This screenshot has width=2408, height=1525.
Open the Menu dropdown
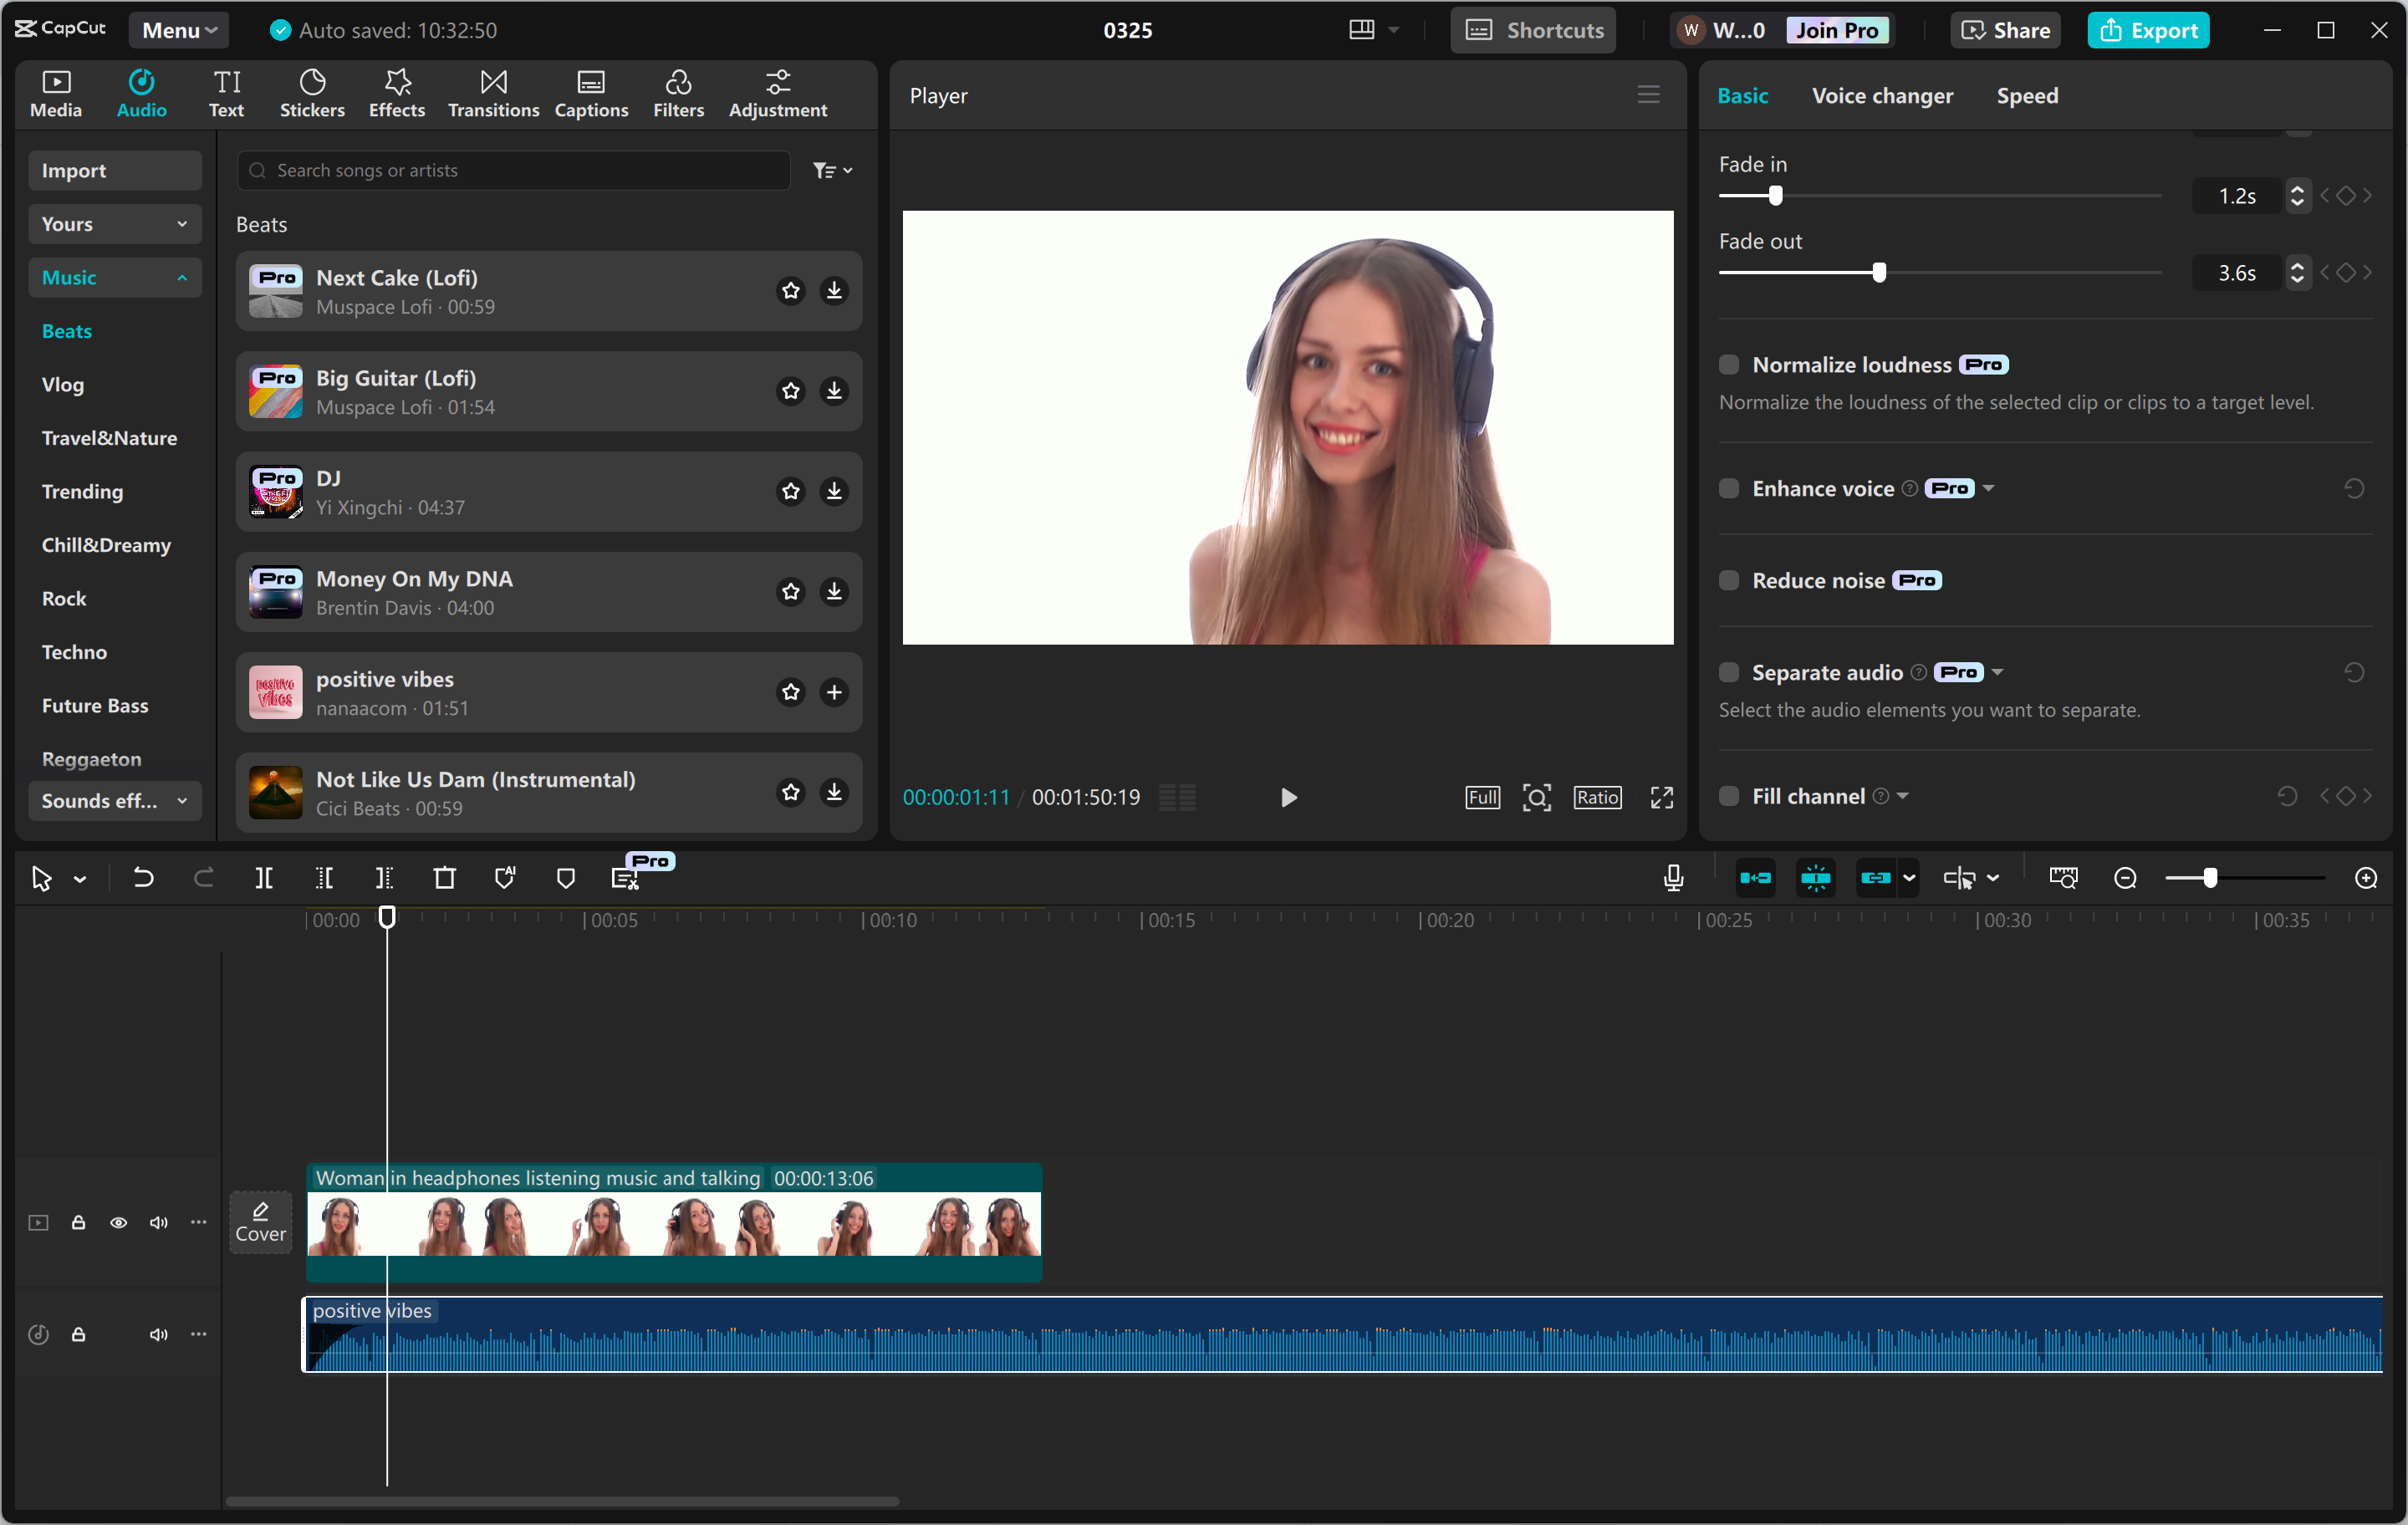pyautogui.click(x=179, y=30)
